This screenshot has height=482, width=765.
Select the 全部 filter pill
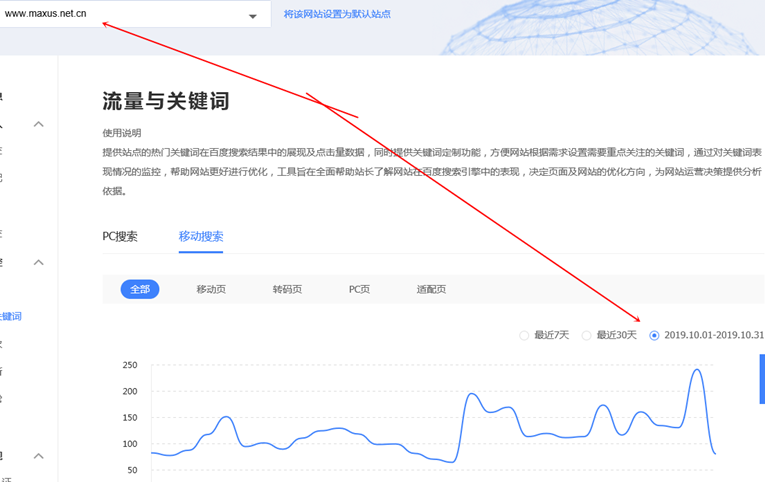tap(140, 289)
